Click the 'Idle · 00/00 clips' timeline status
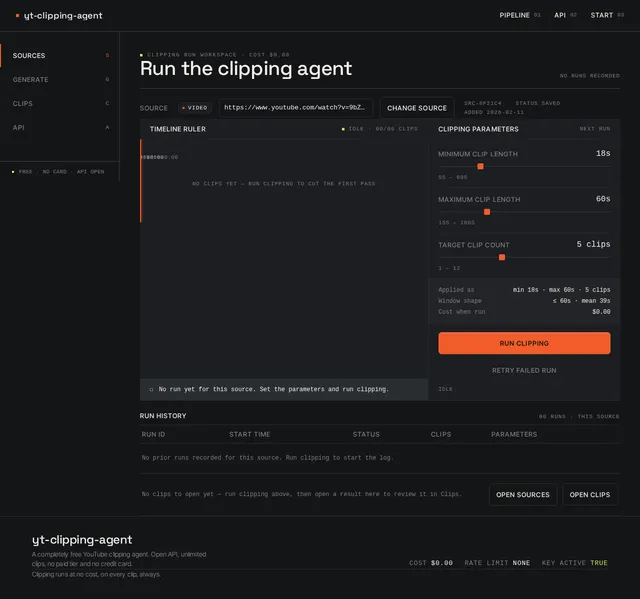This screenshot has height=599, width=640. [x=380, y=129]
